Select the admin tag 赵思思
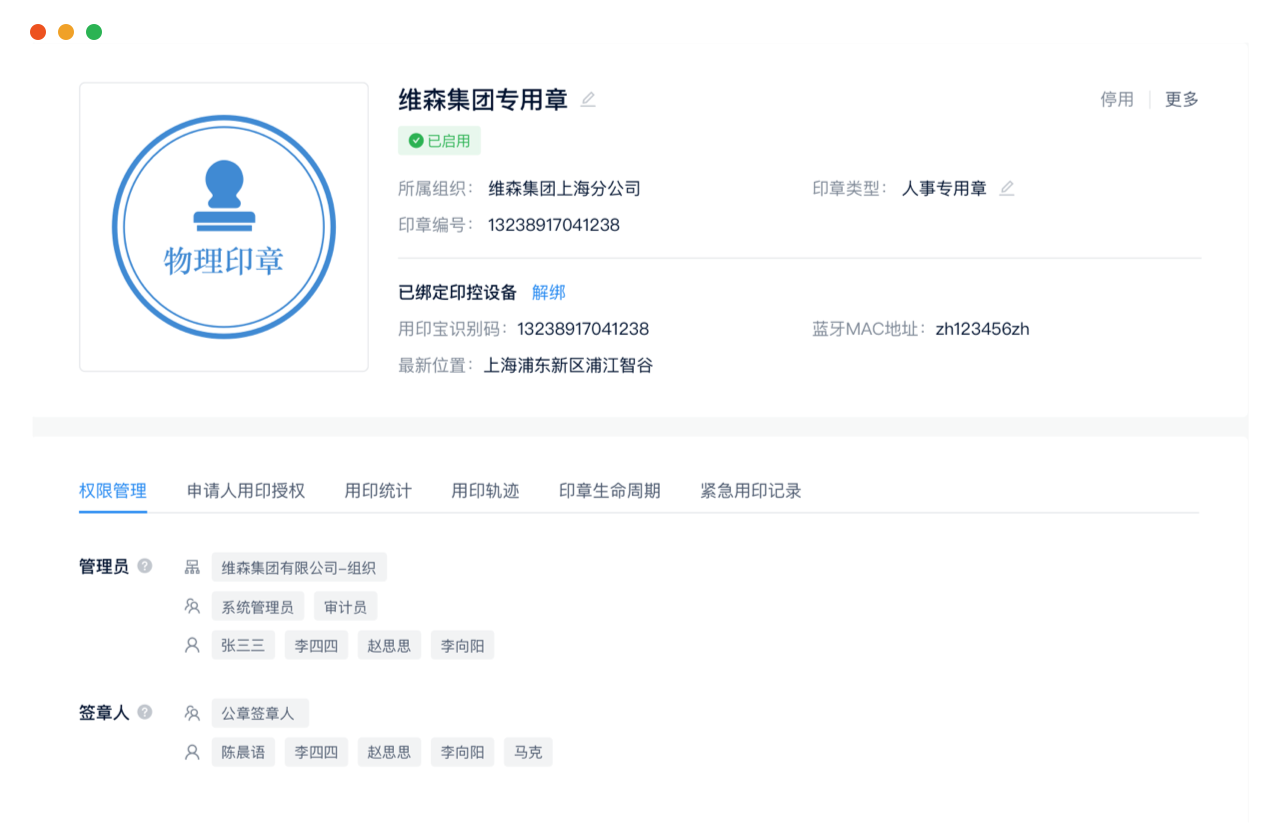Image resolution: width=1280 pixels, height=840 pixels. (389, 644)
